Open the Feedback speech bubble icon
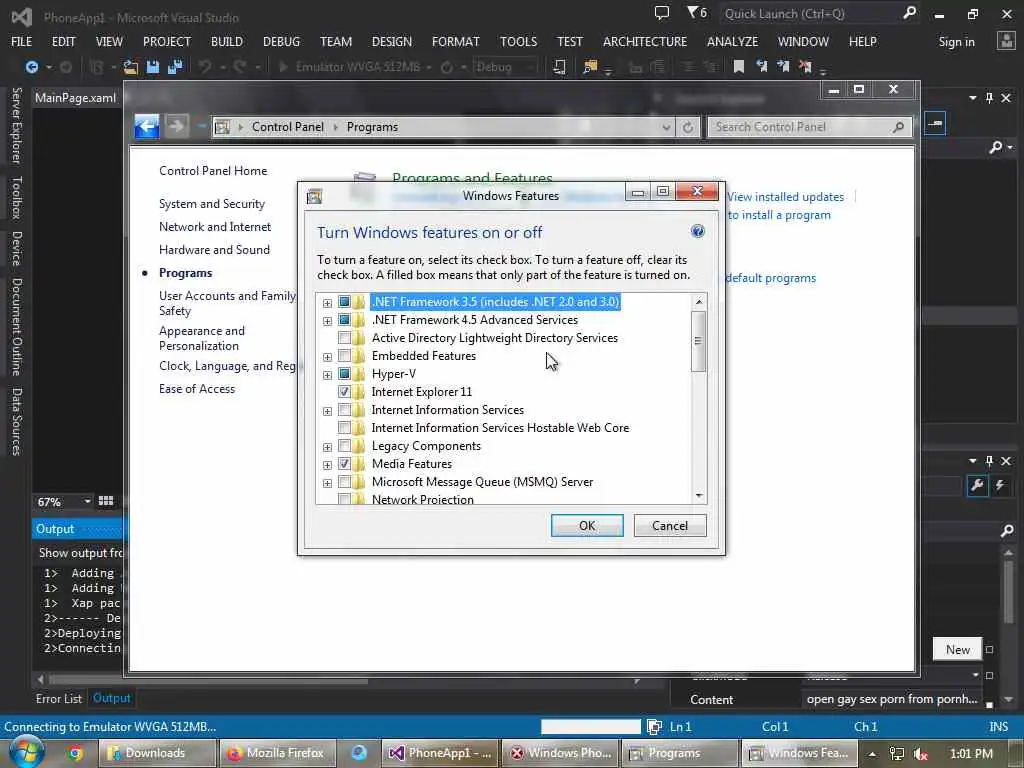Screen dimensions: 1024x768 pos(662,13)
